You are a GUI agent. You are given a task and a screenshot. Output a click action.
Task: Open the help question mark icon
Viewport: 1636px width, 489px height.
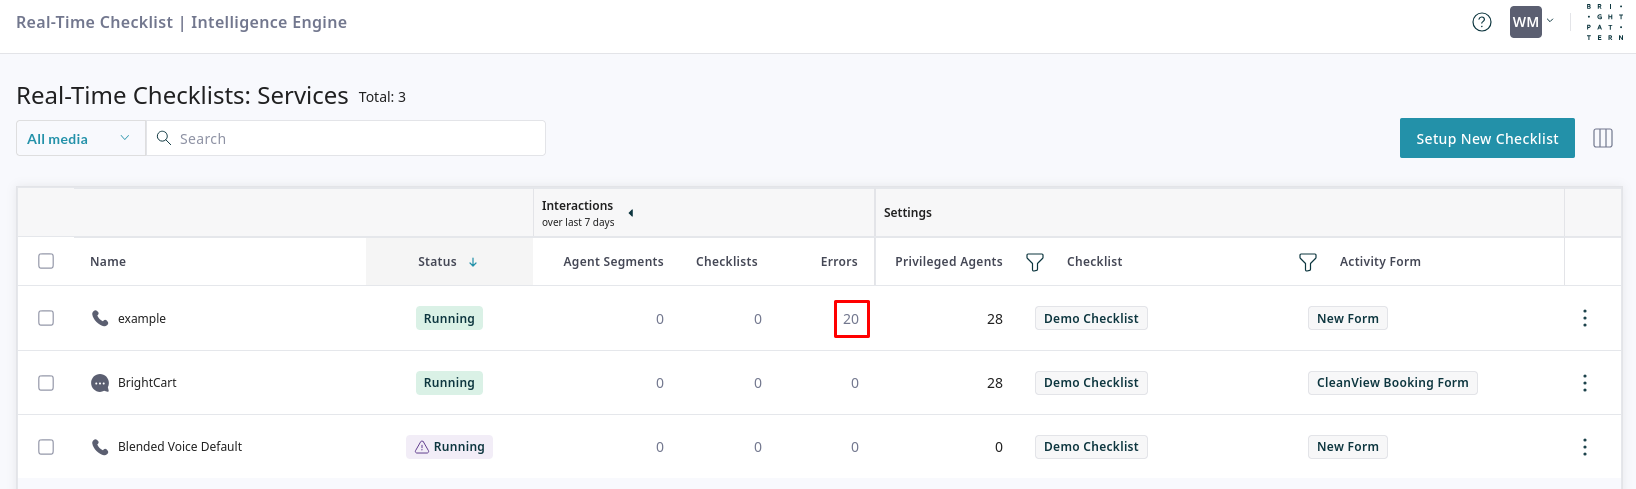coord(1482,22)
